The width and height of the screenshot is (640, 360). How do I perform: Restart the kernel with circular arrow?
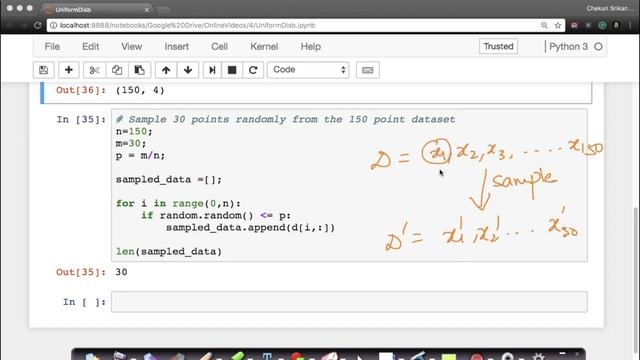(253, 70)
